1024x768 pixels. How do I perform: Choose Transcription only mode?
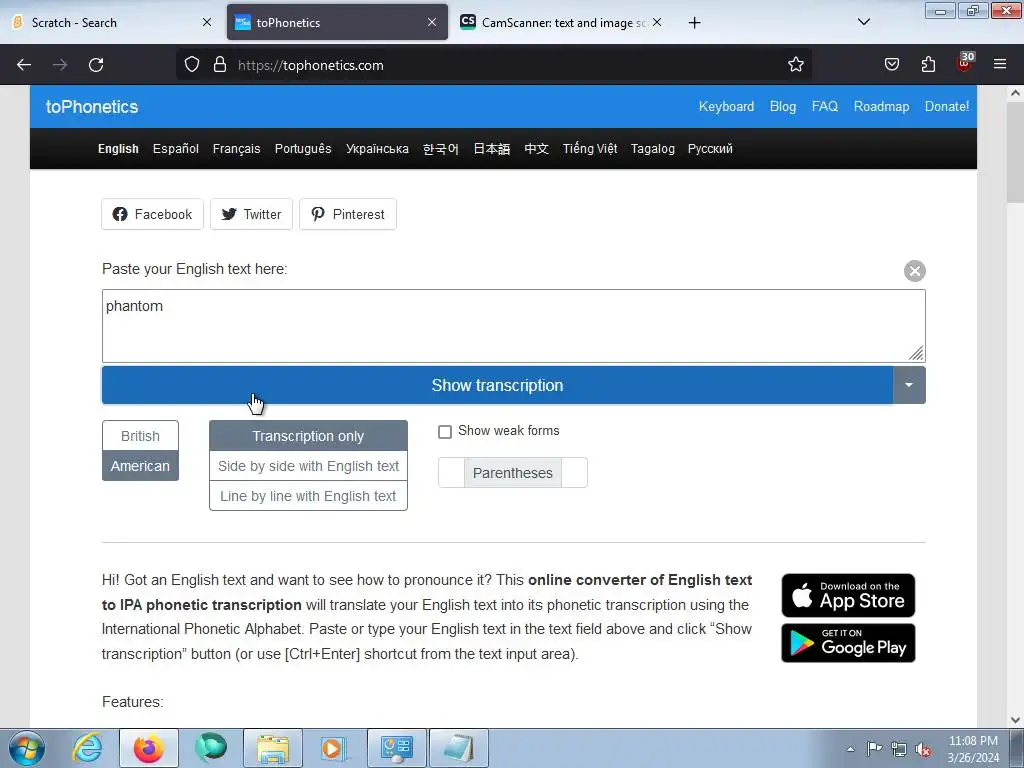click(x=308, y=436)
